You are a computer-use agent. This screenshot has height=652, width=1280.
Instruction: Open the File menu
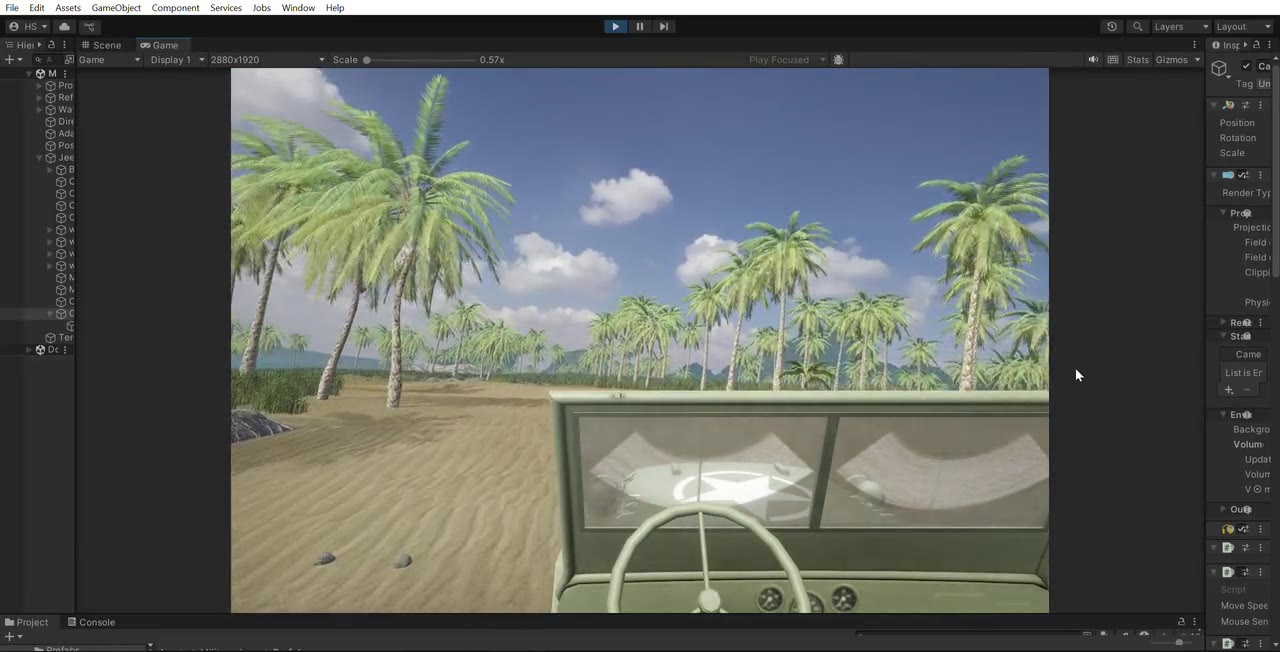pos(12,8)
